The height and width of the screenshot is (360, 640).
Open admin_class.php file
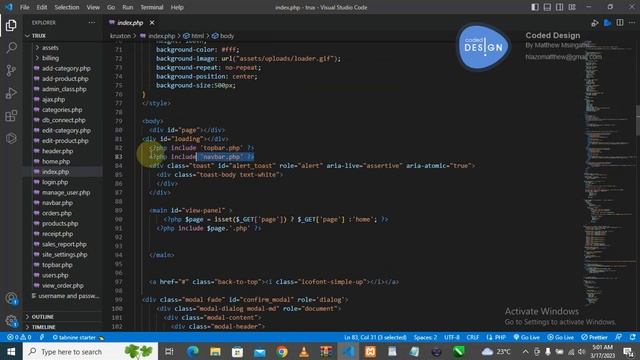tap(64, 89)
